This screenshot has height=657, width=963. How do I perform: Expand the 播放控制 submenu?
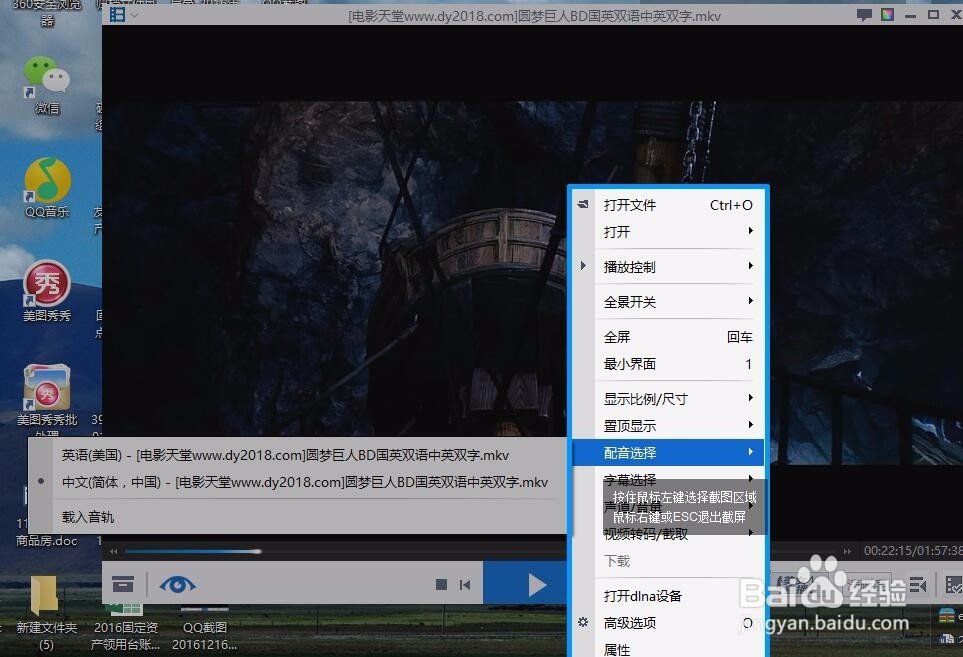(x=669, y=267)
